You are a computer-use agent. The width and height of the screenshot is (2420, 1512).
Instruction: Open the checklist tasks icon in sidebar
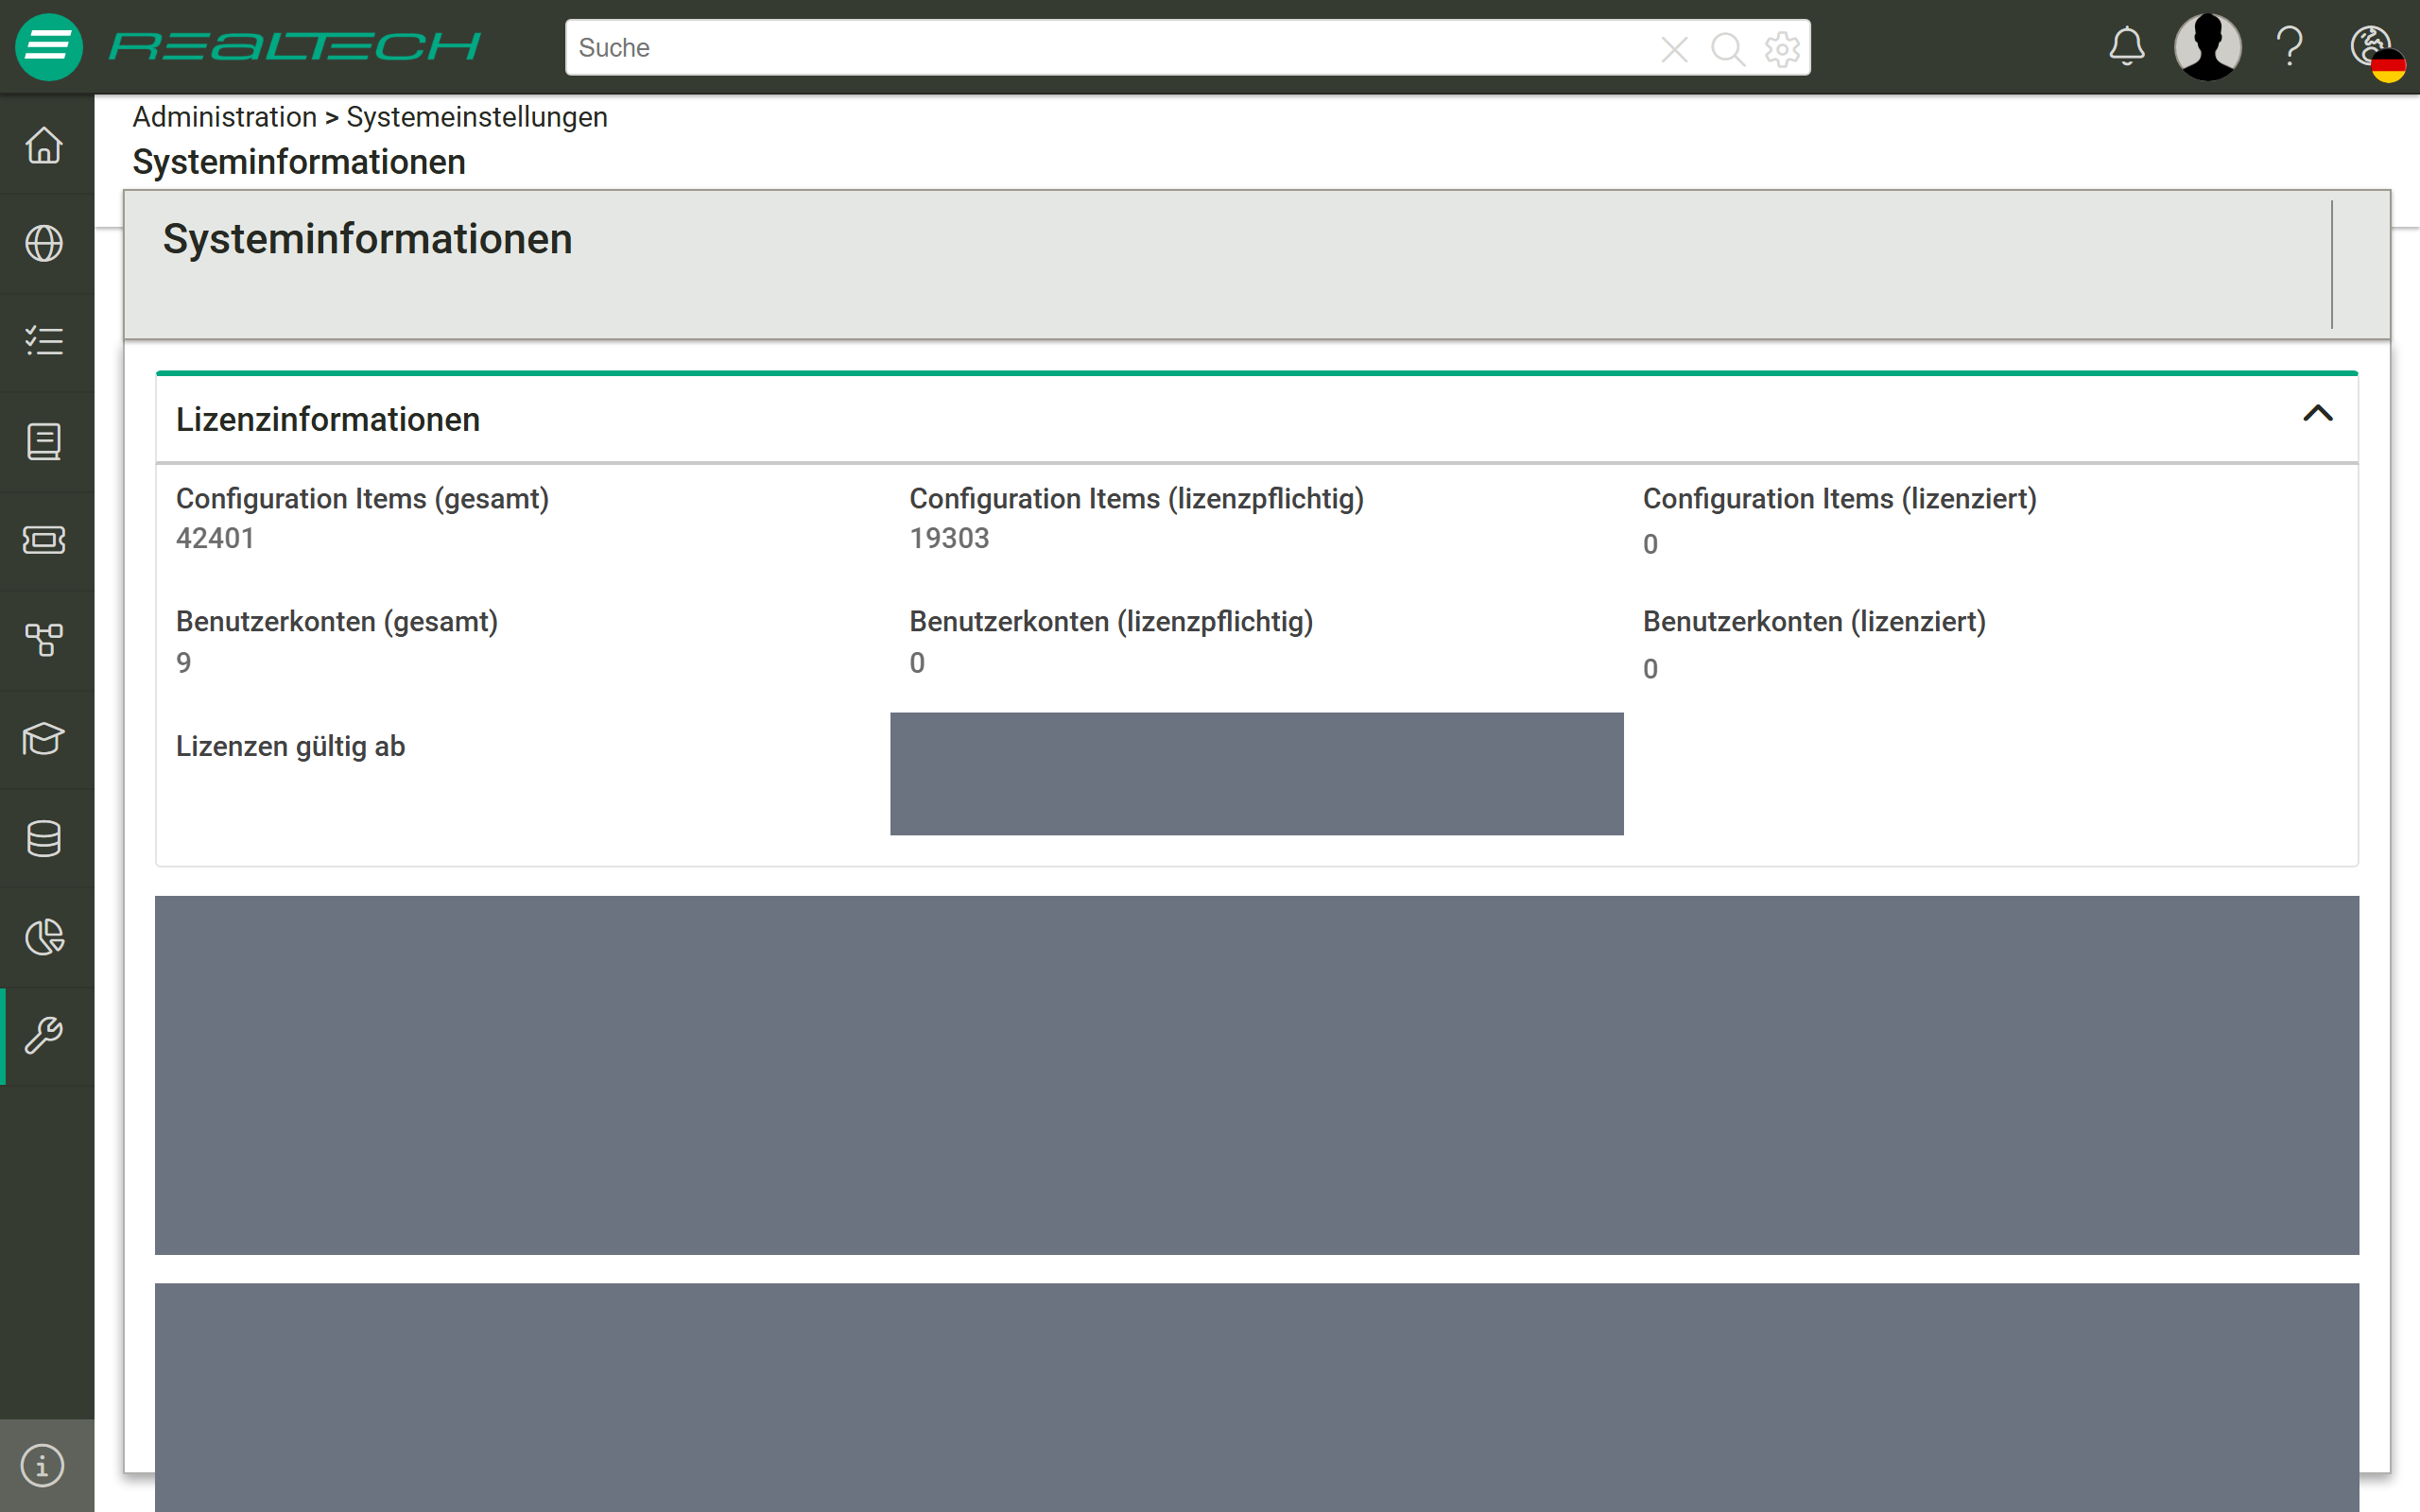coord(44,341)
